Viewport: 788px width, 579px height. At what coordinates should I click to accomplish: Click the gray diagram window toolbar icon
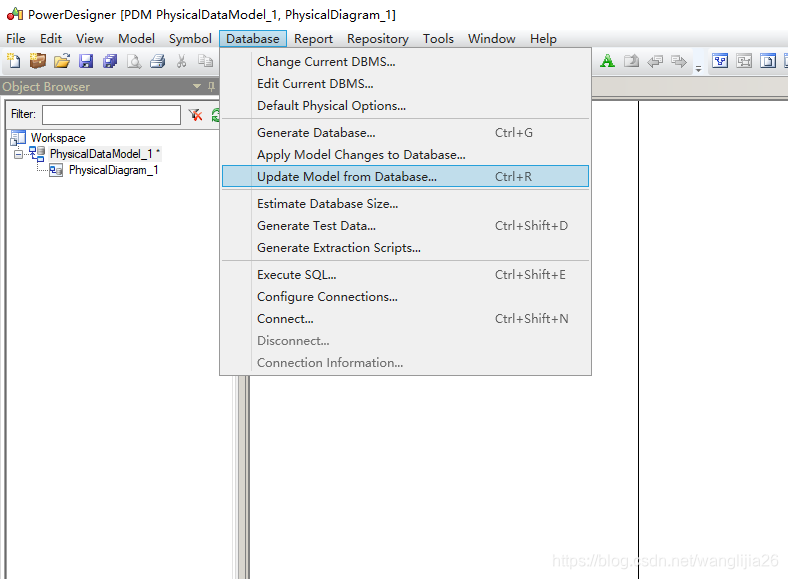pos(744,61)
